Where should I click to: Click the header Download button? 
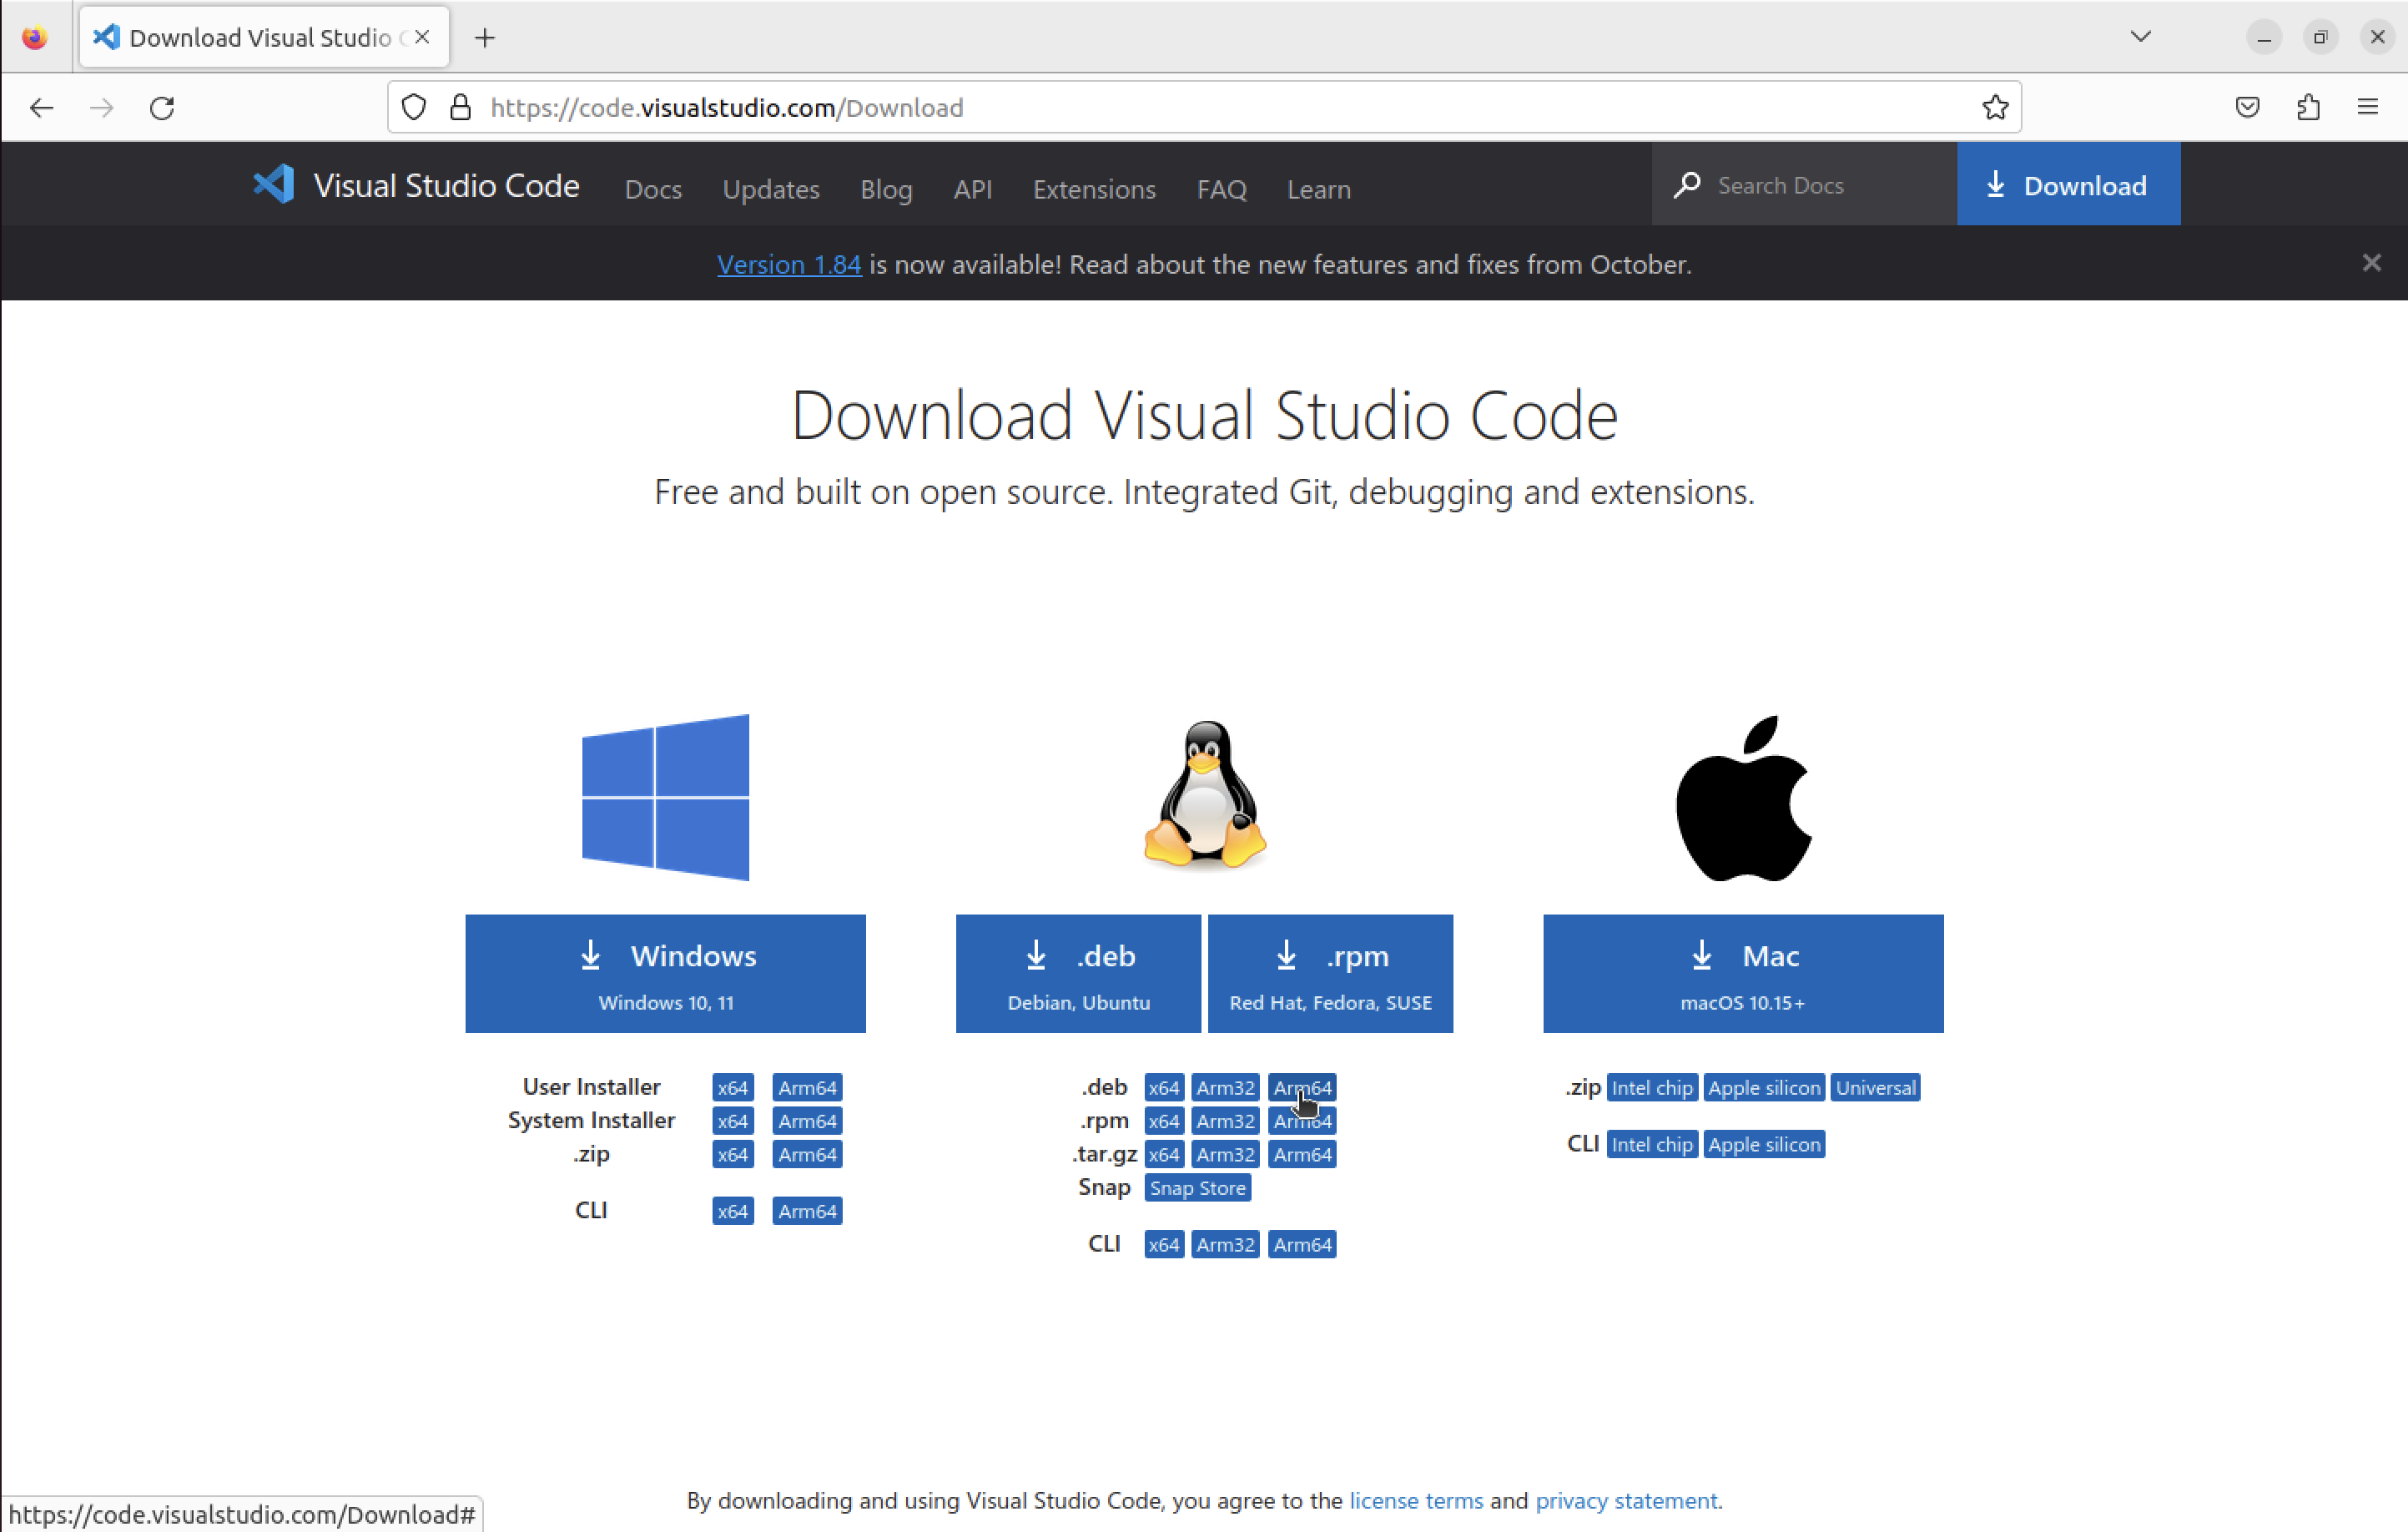click(2068, 184)
